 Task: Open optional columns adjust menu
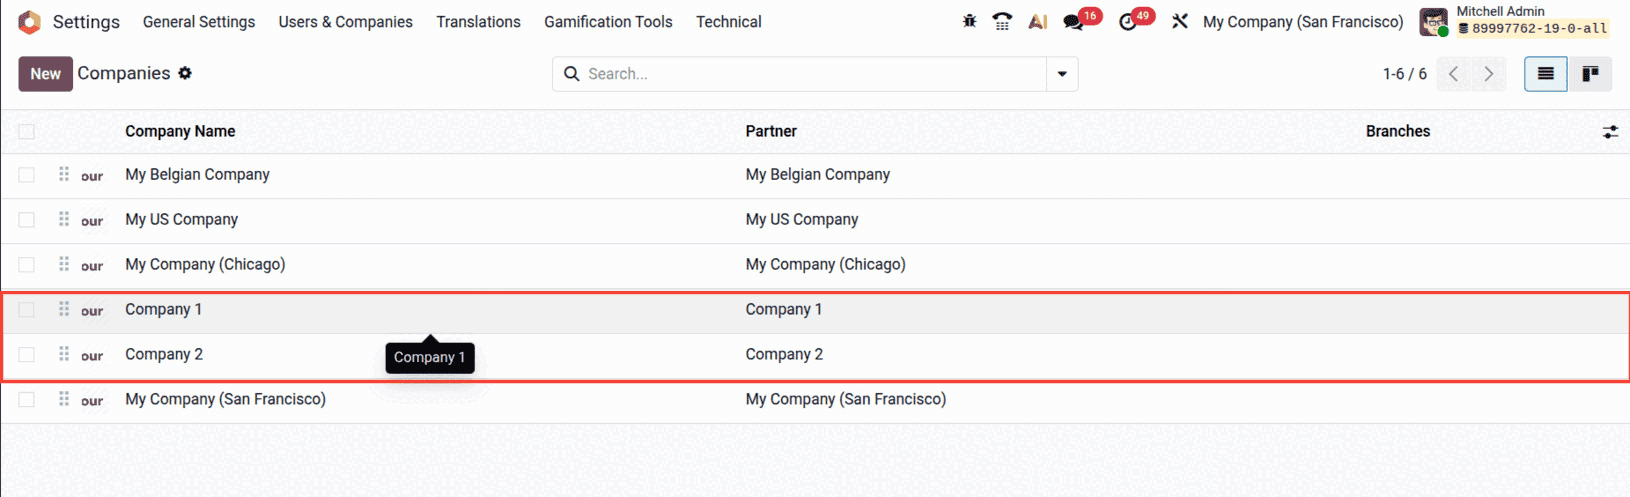[x=1610, y=132]
